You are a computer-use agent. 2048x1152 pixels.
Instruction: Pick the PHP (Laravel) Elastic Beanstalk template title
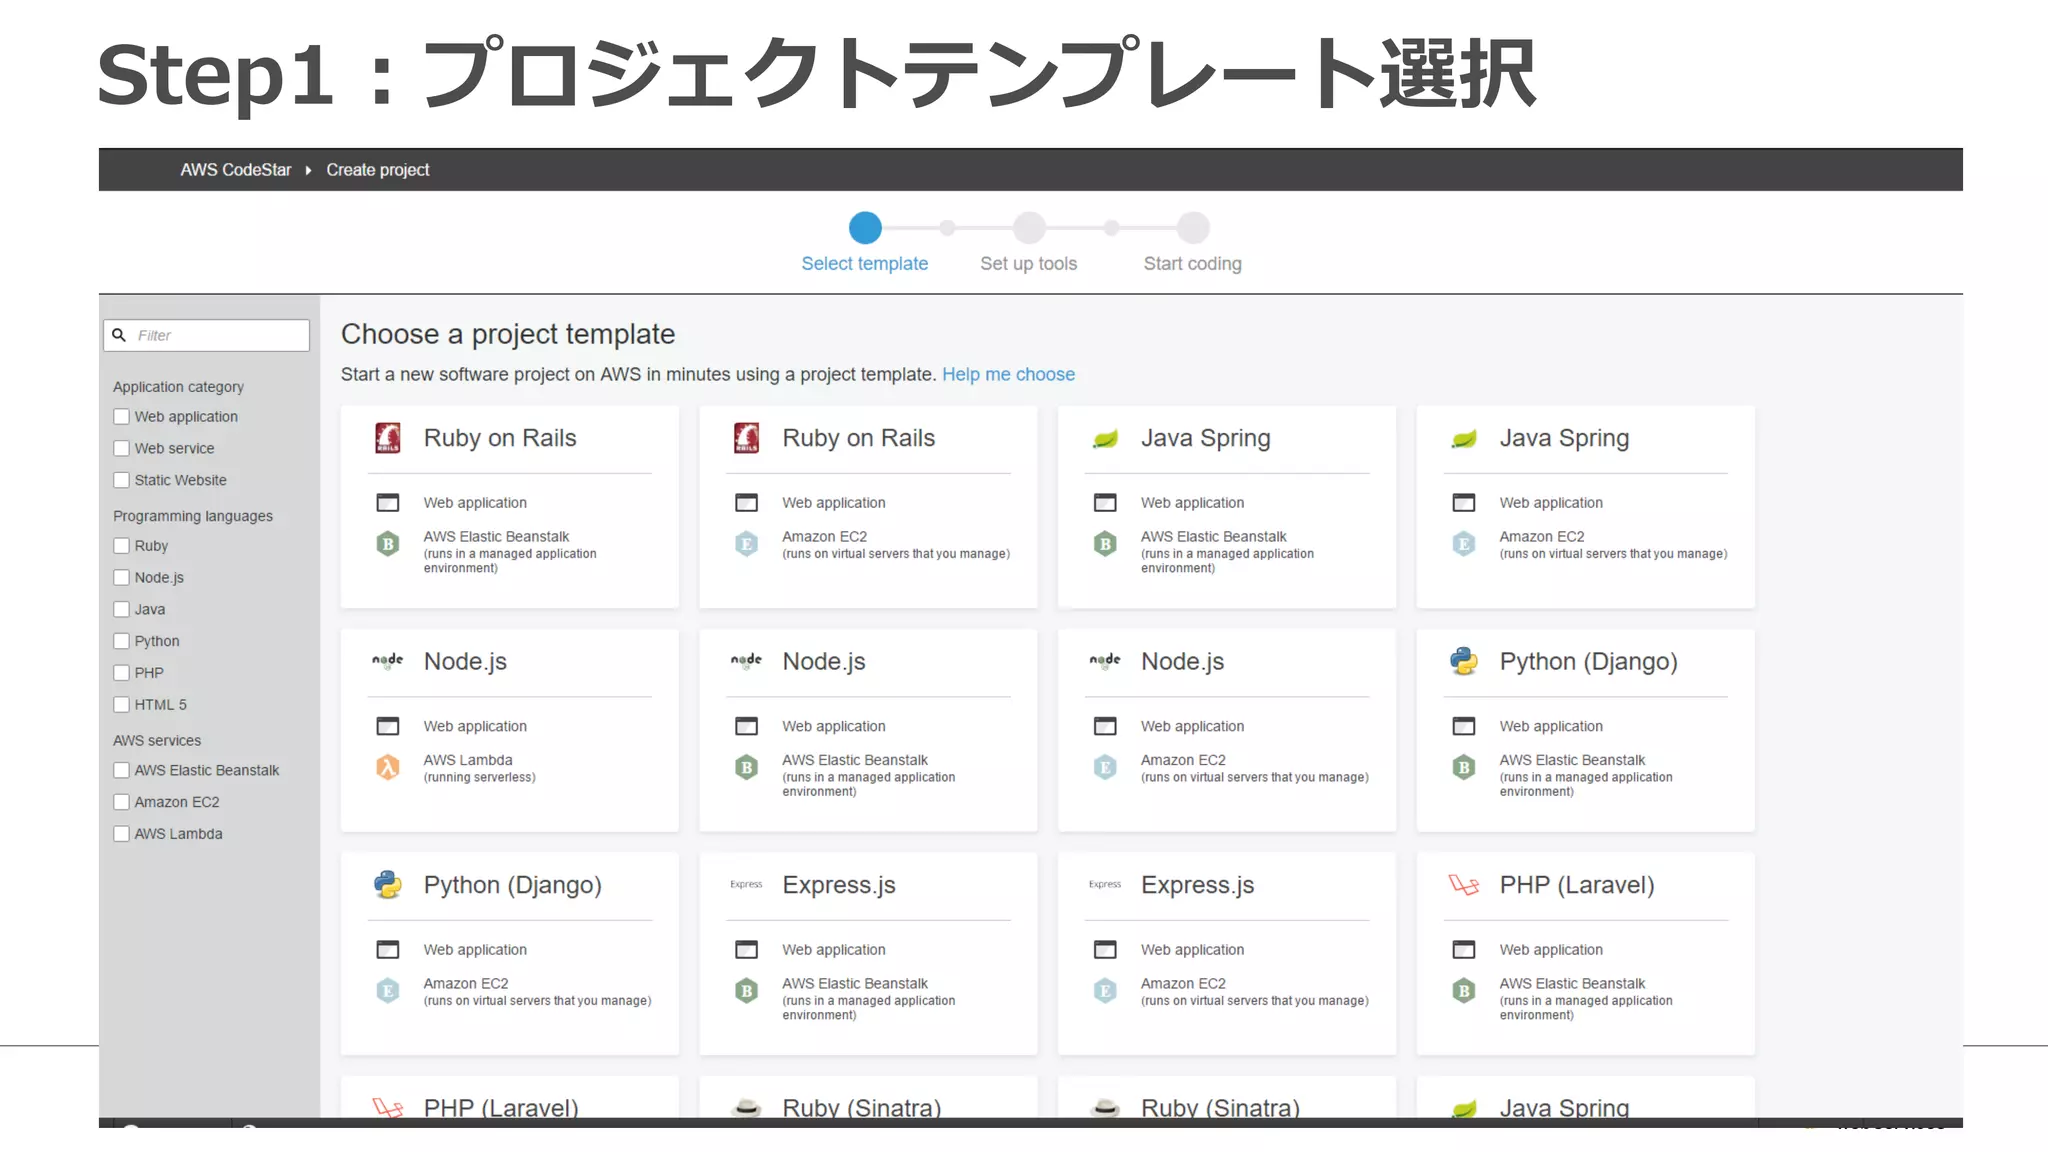click(x=1577, y=885)
